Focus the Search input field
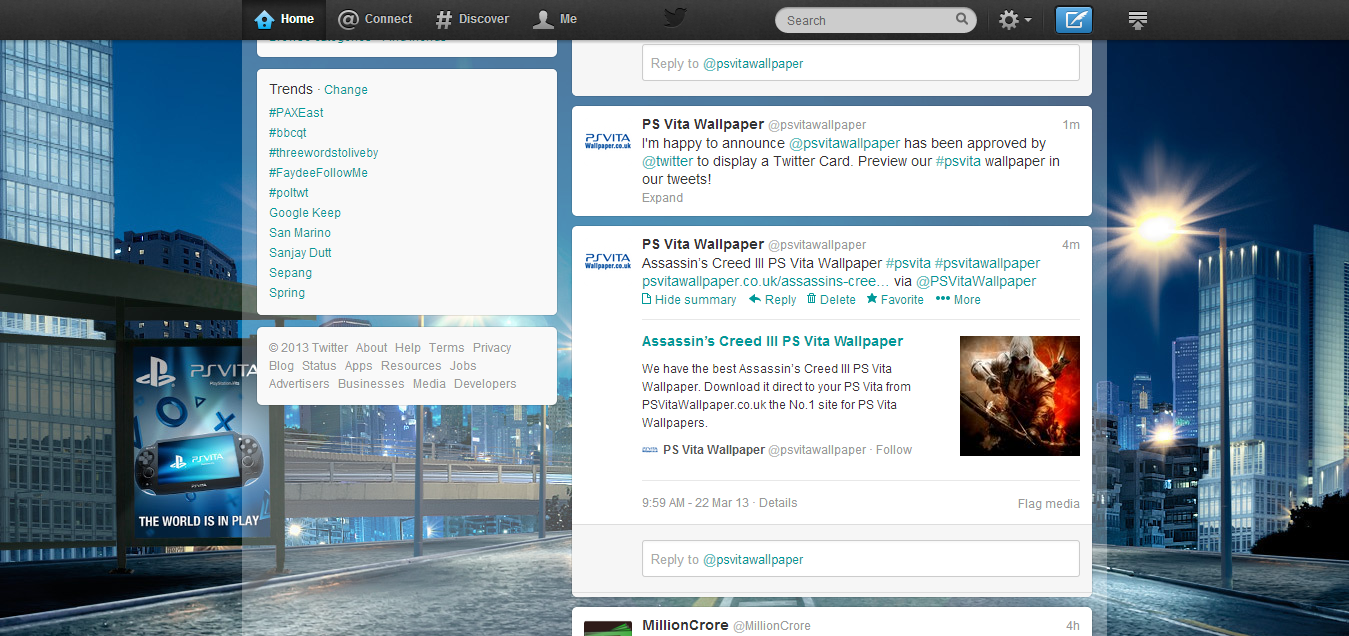This screenshot has width=1349, height=636. (876, 20)
